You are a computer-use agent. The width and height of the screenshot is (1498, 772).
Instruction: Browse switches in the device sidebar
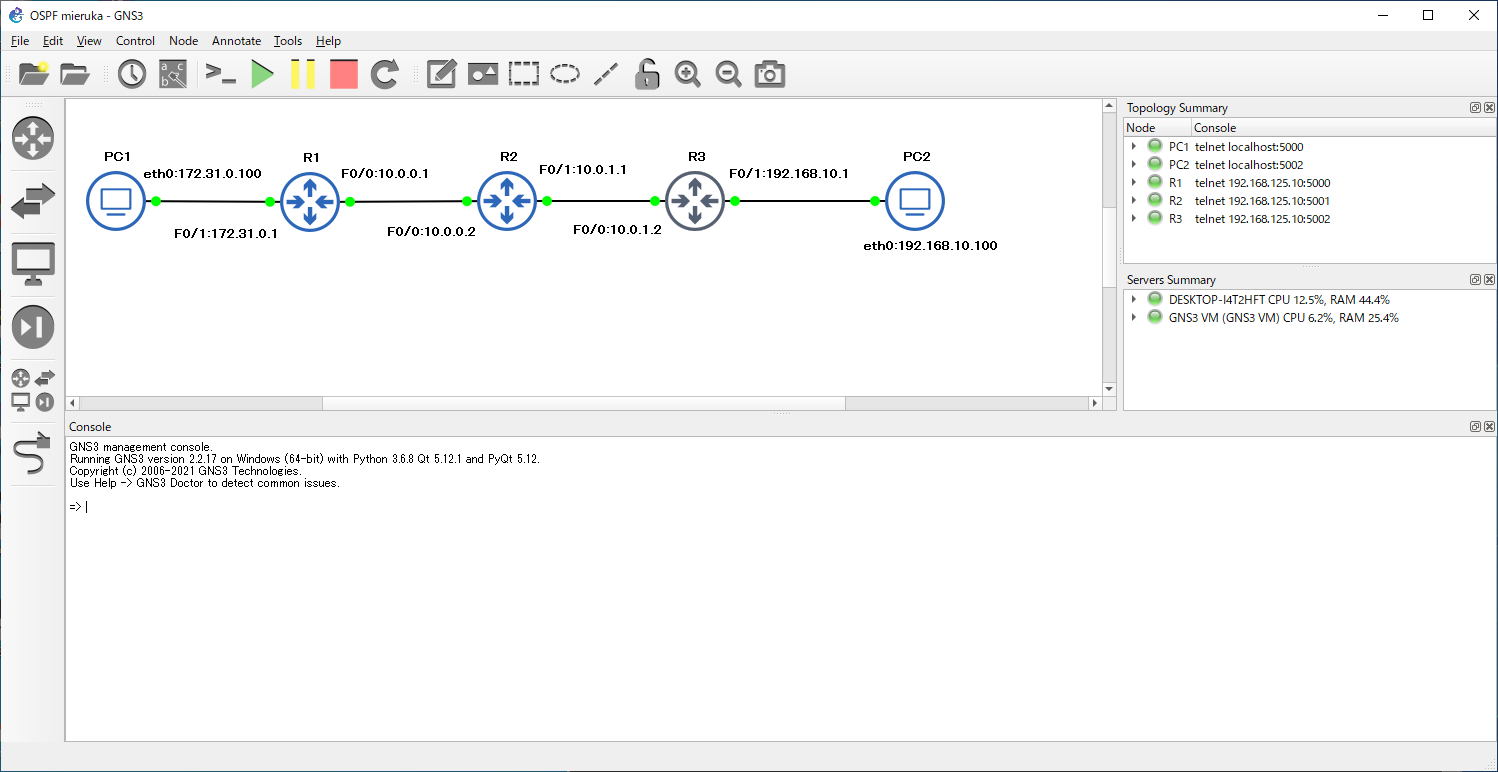(33, 201)
